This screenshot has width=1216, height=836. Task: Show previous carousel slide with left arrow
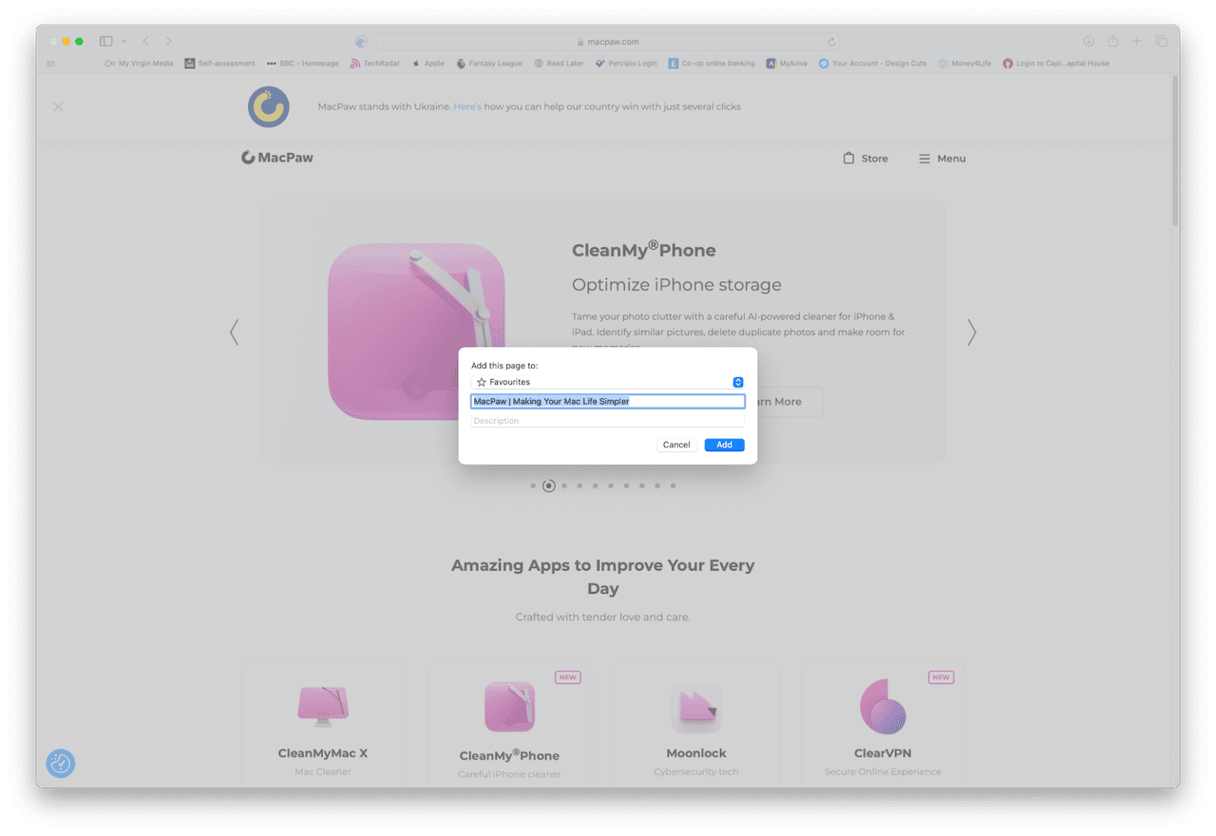[x=234, y=332]
